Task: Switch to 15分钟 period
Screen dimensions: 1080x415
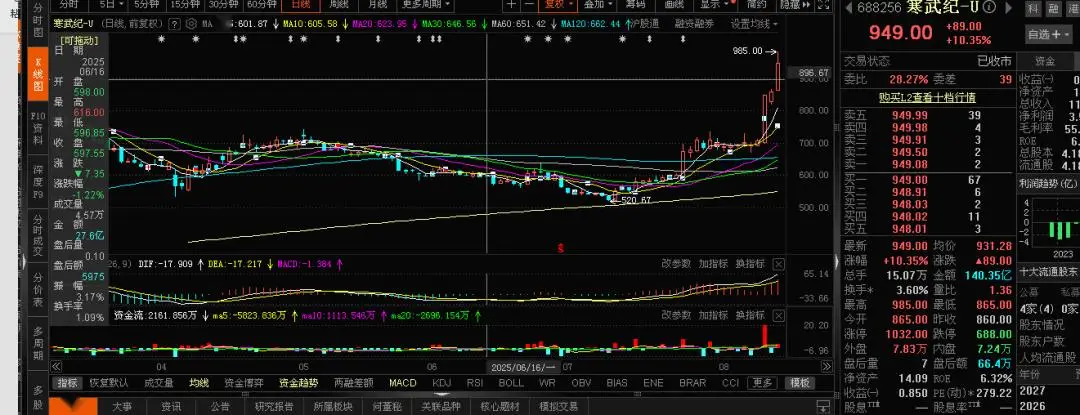Action: click(x=185, y=4)
